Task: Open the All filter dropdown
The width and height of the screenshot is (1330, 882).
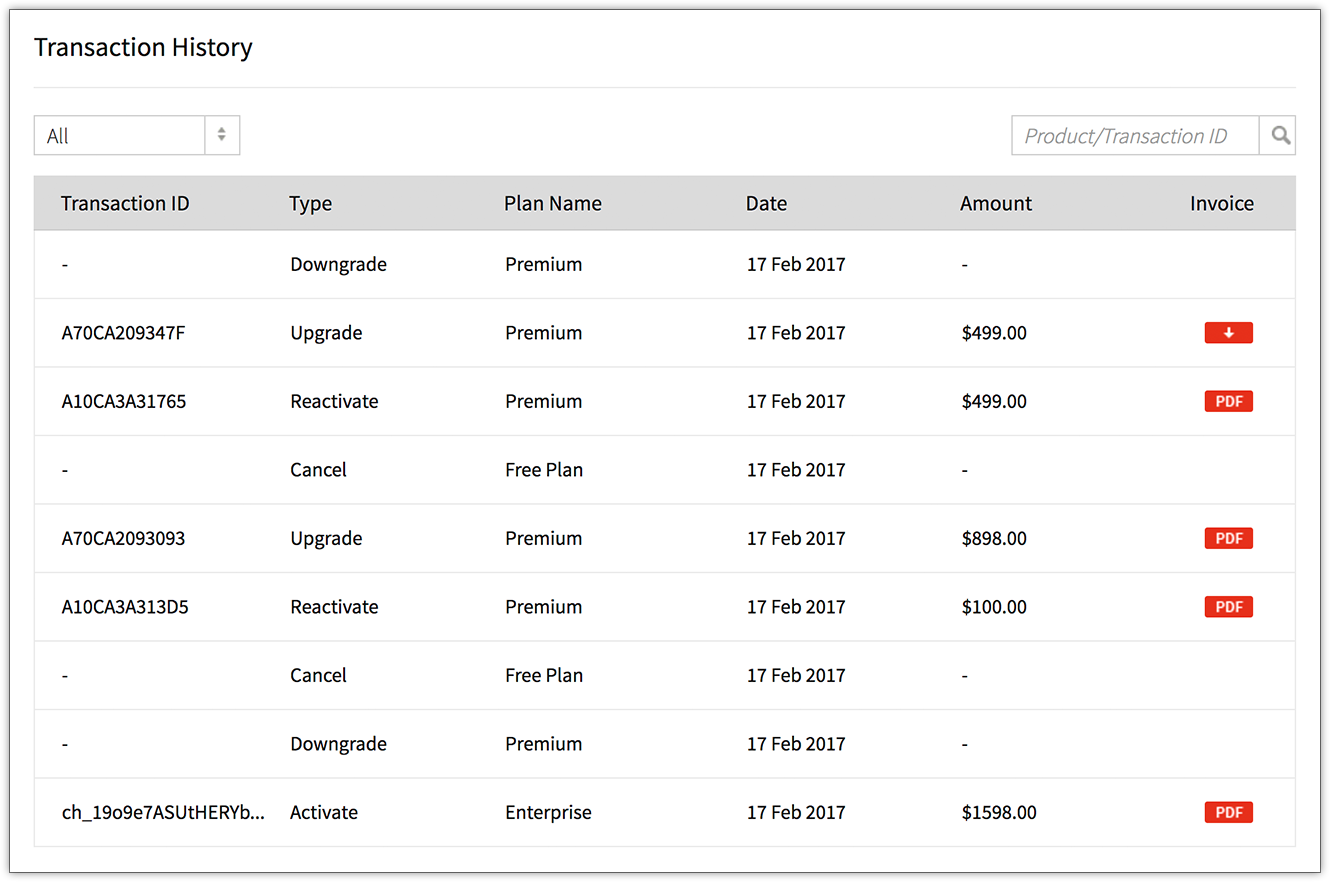Action: [120, 136]
